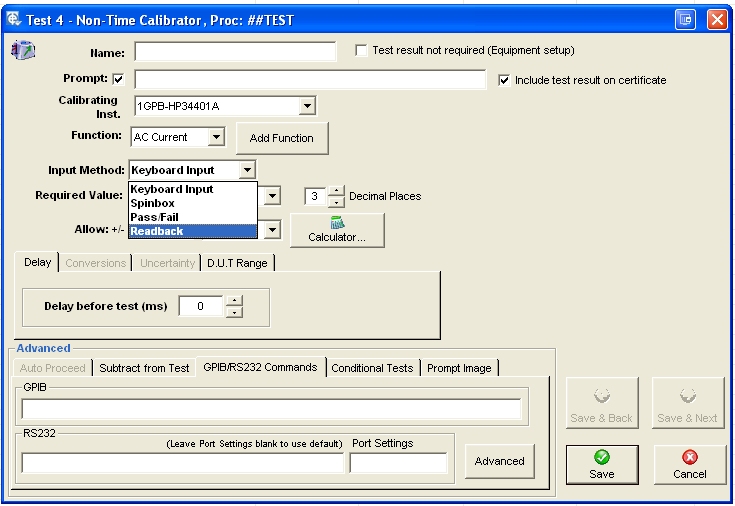
Task: Click the restore window icon in title bar
Action: coord(685,19)
